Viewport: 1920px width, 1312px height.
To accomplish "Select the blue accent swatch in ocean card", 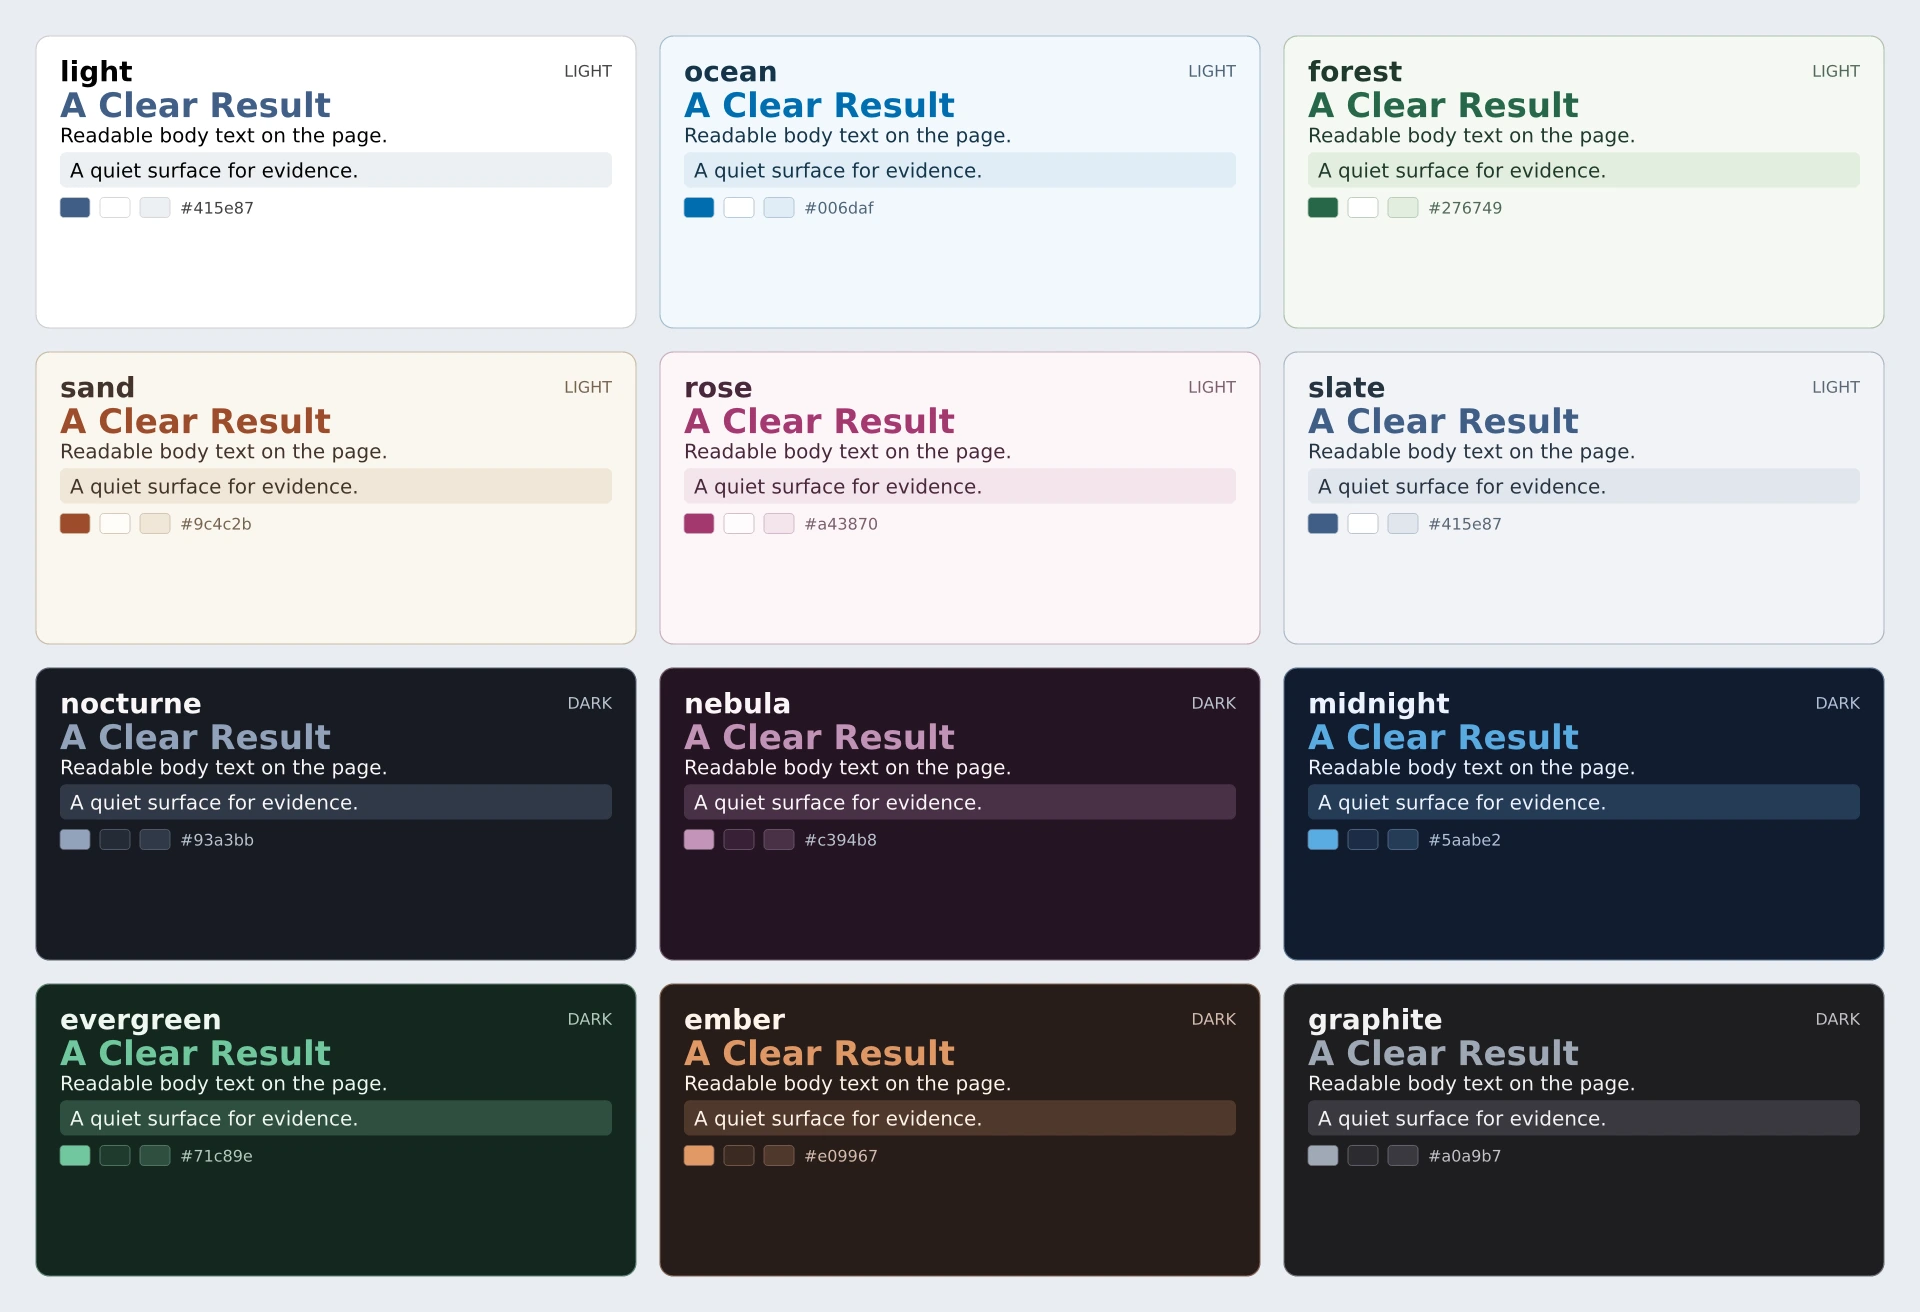I will pyautogui.click(x=699, y=208).
